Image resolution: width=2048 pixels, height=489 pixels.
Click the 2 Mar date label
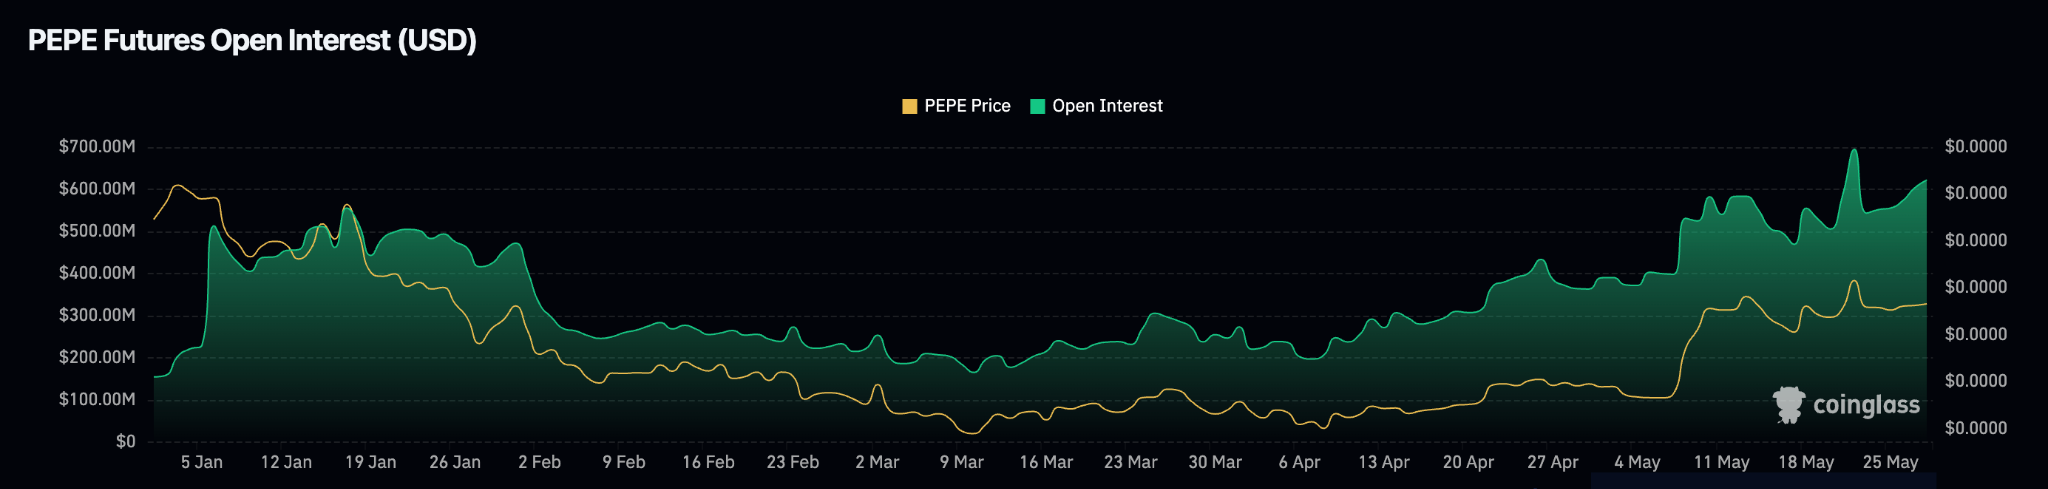tap(877, 462)
